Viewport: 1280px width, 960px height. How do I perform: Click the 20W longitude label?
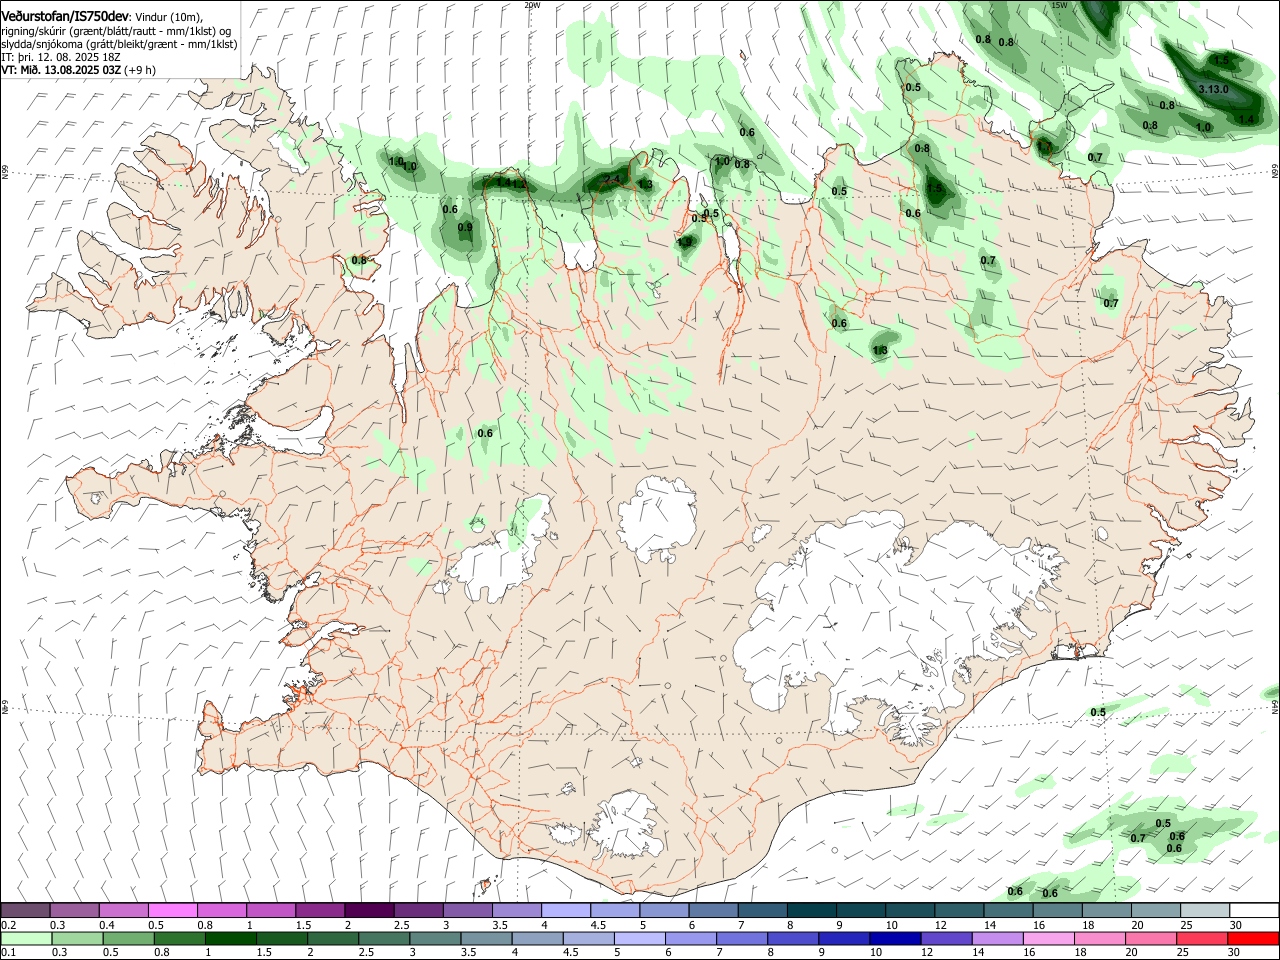pyautogui.click(x=532, y=5)
